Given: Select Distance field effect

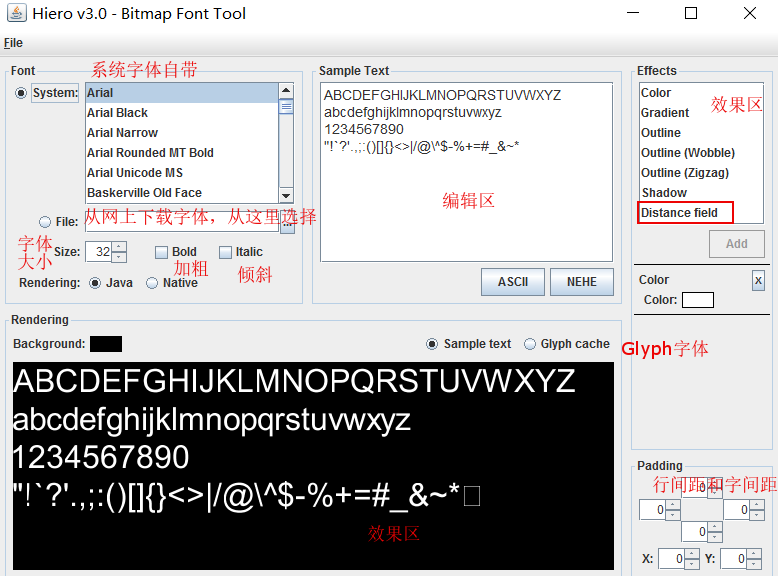Looking at the screenshot, I should coord(701,212).
